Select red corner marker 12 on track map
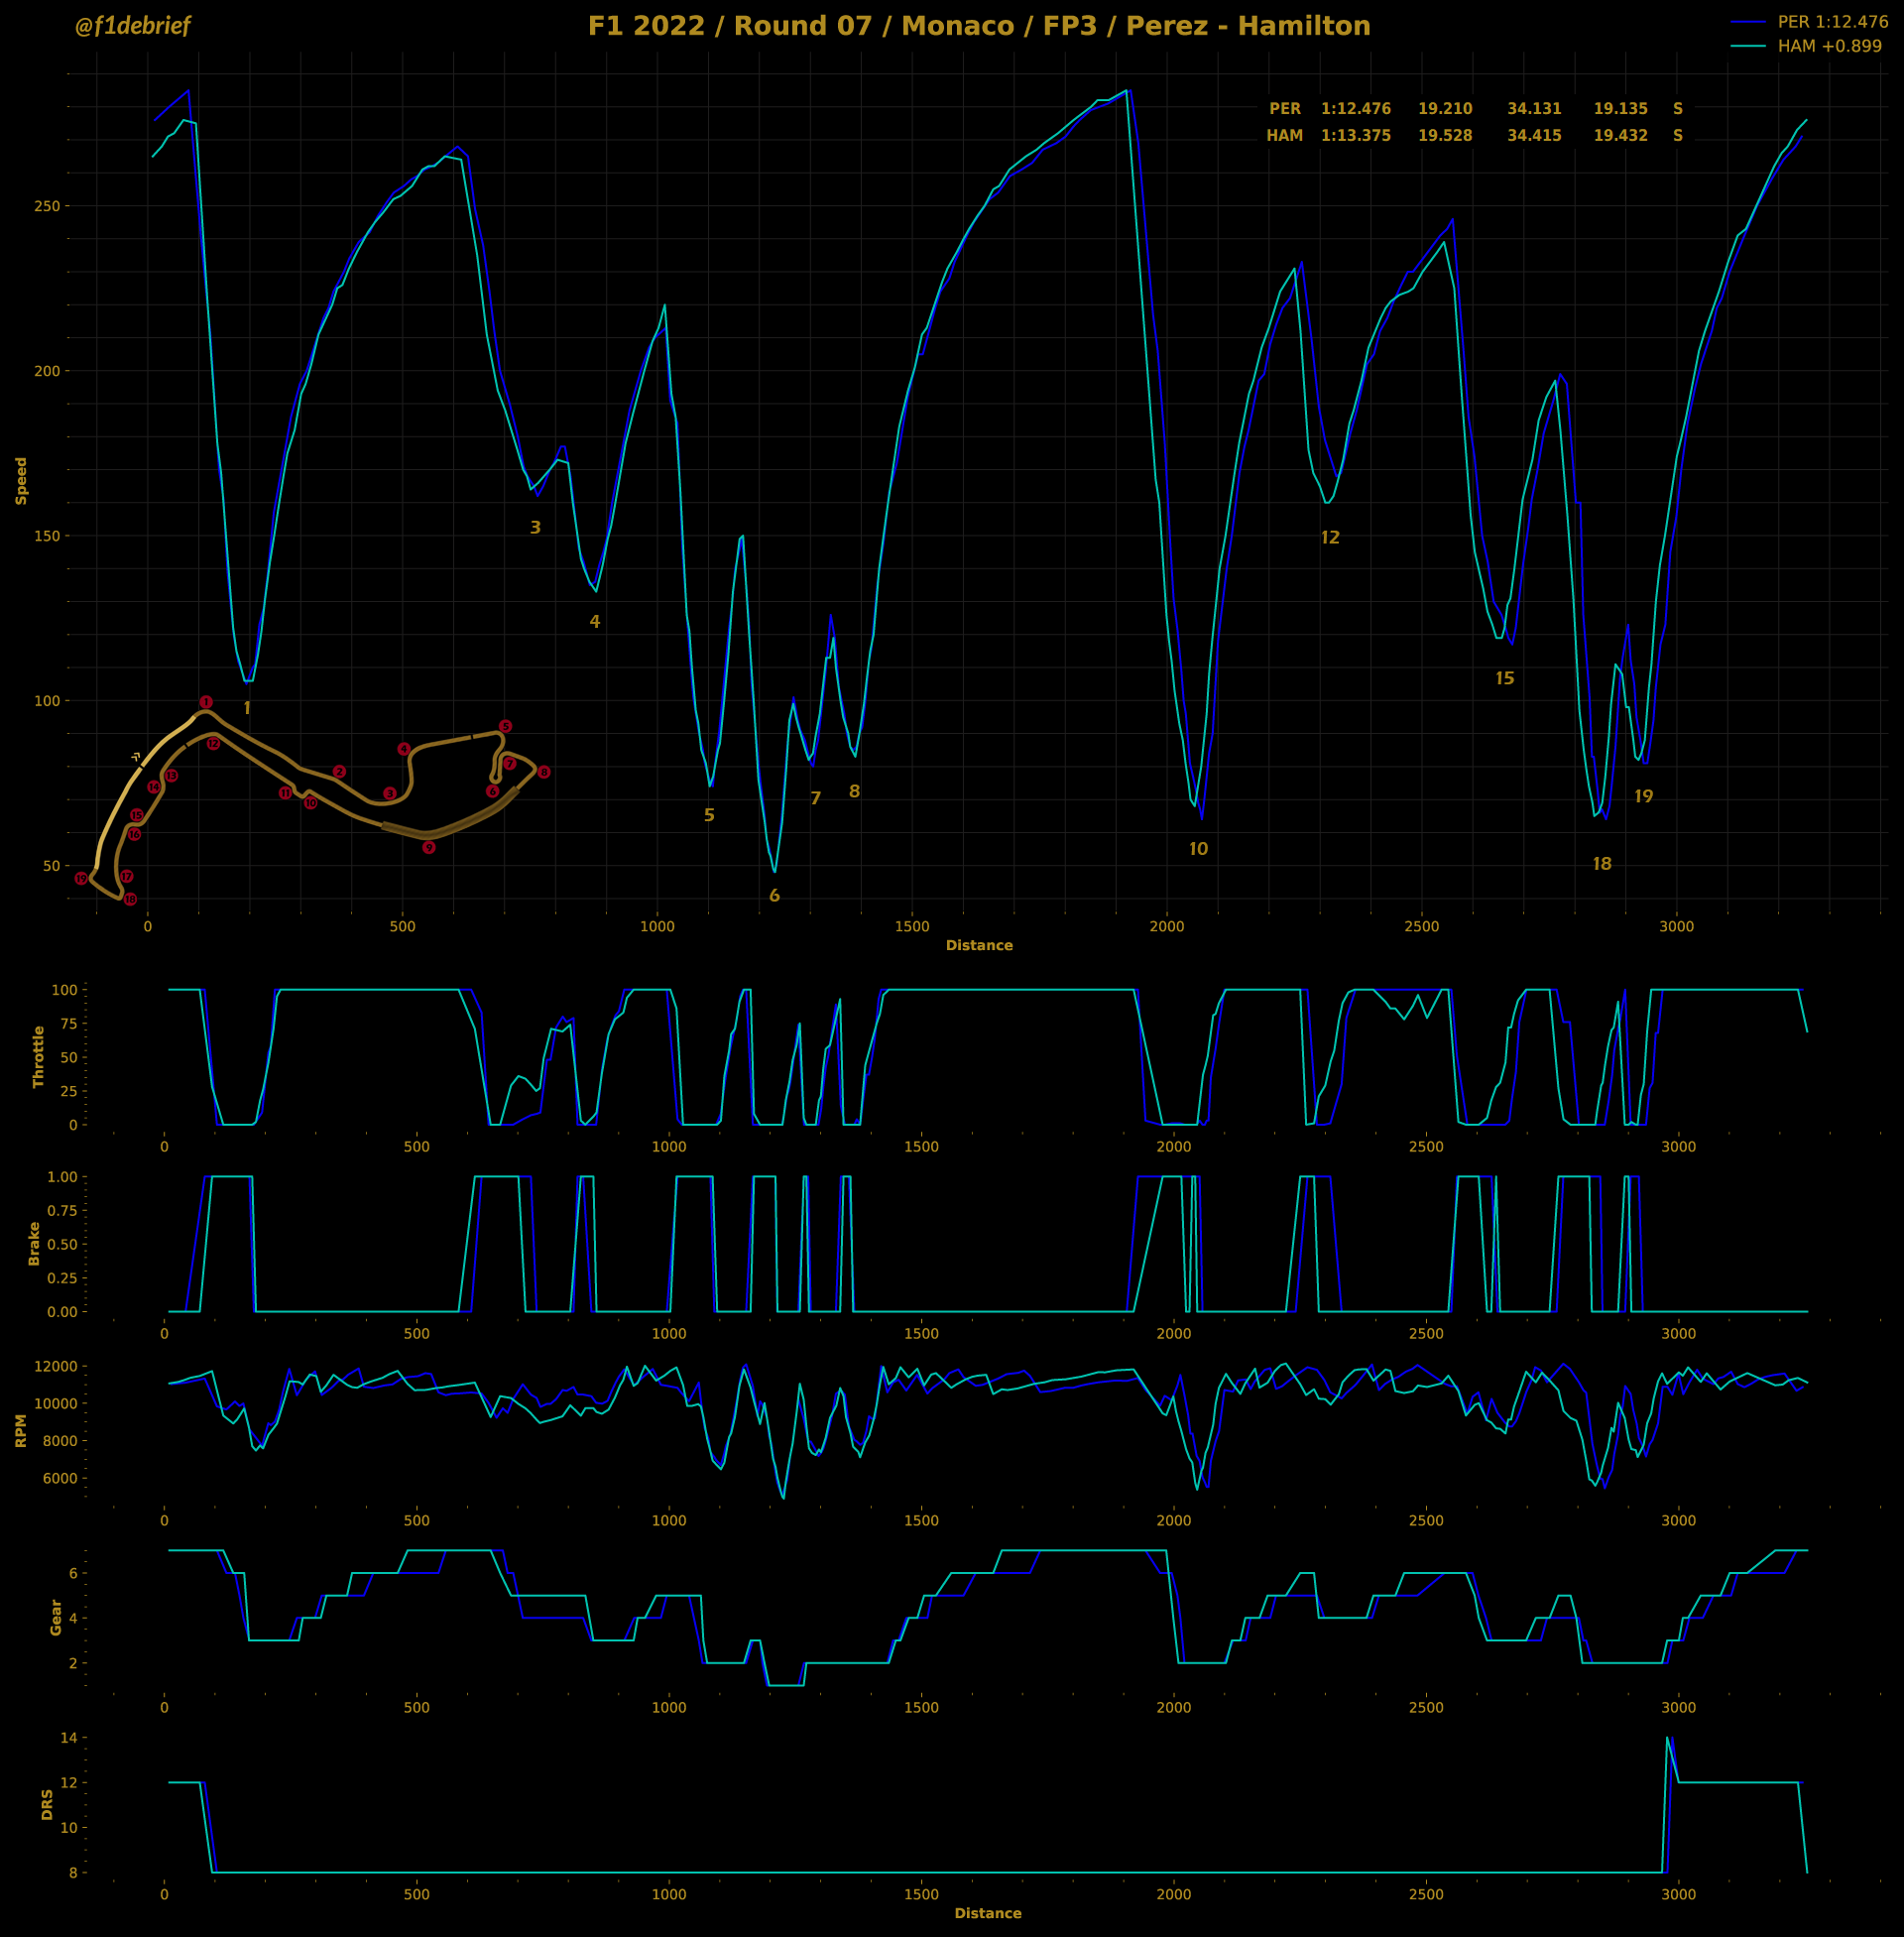Image resolution: width=1904 pixels, height=1937 pixels. [213, 744]
